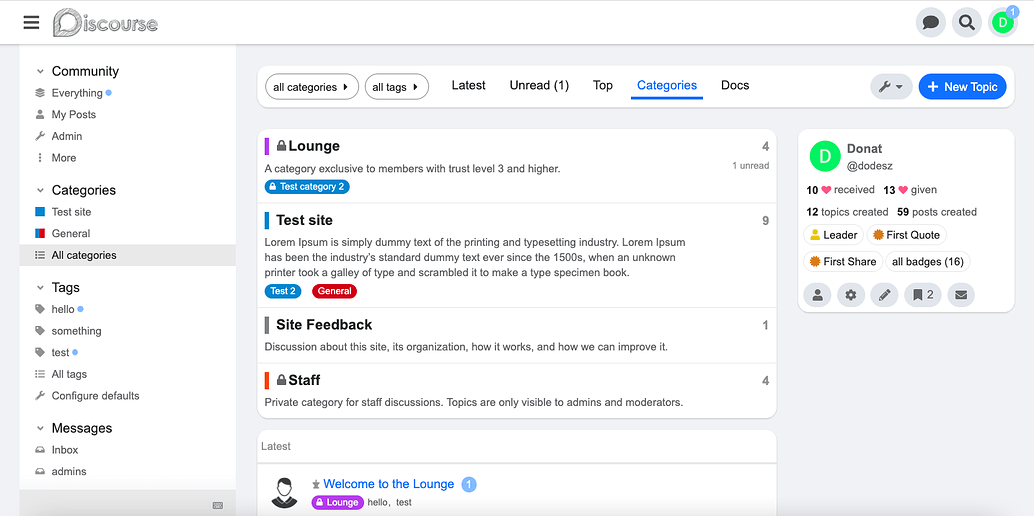The width and height of the screenshot is (1034, 516).
Task: Open the hamburger sidebar menu
Action: 31,22
